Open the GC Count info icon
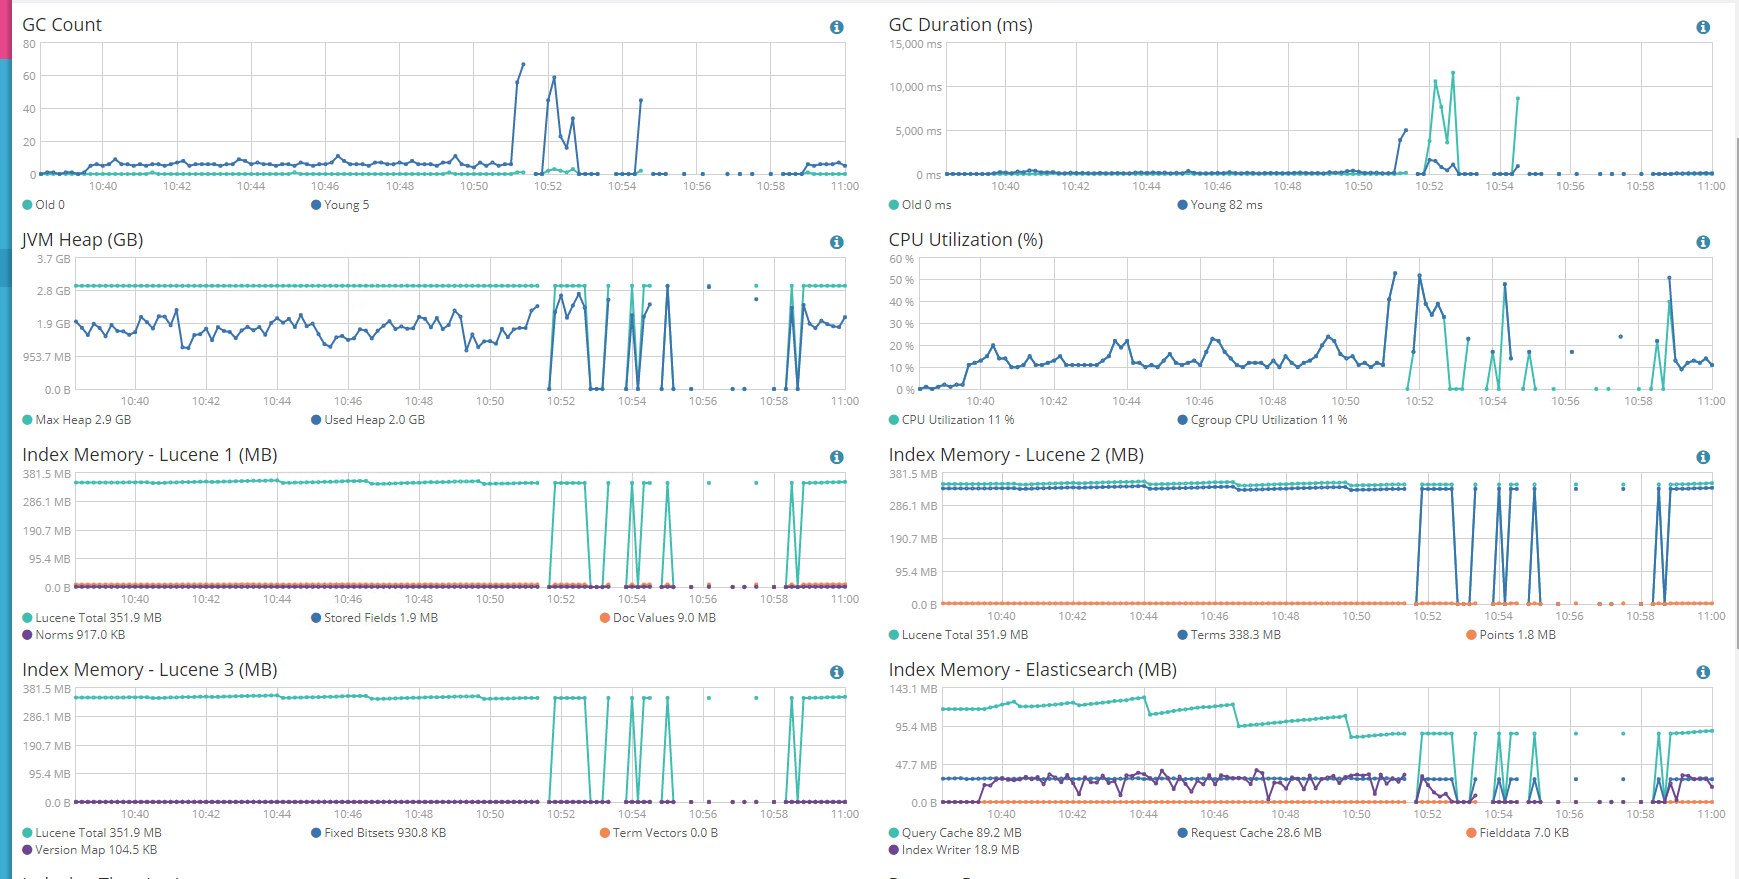 837,27
